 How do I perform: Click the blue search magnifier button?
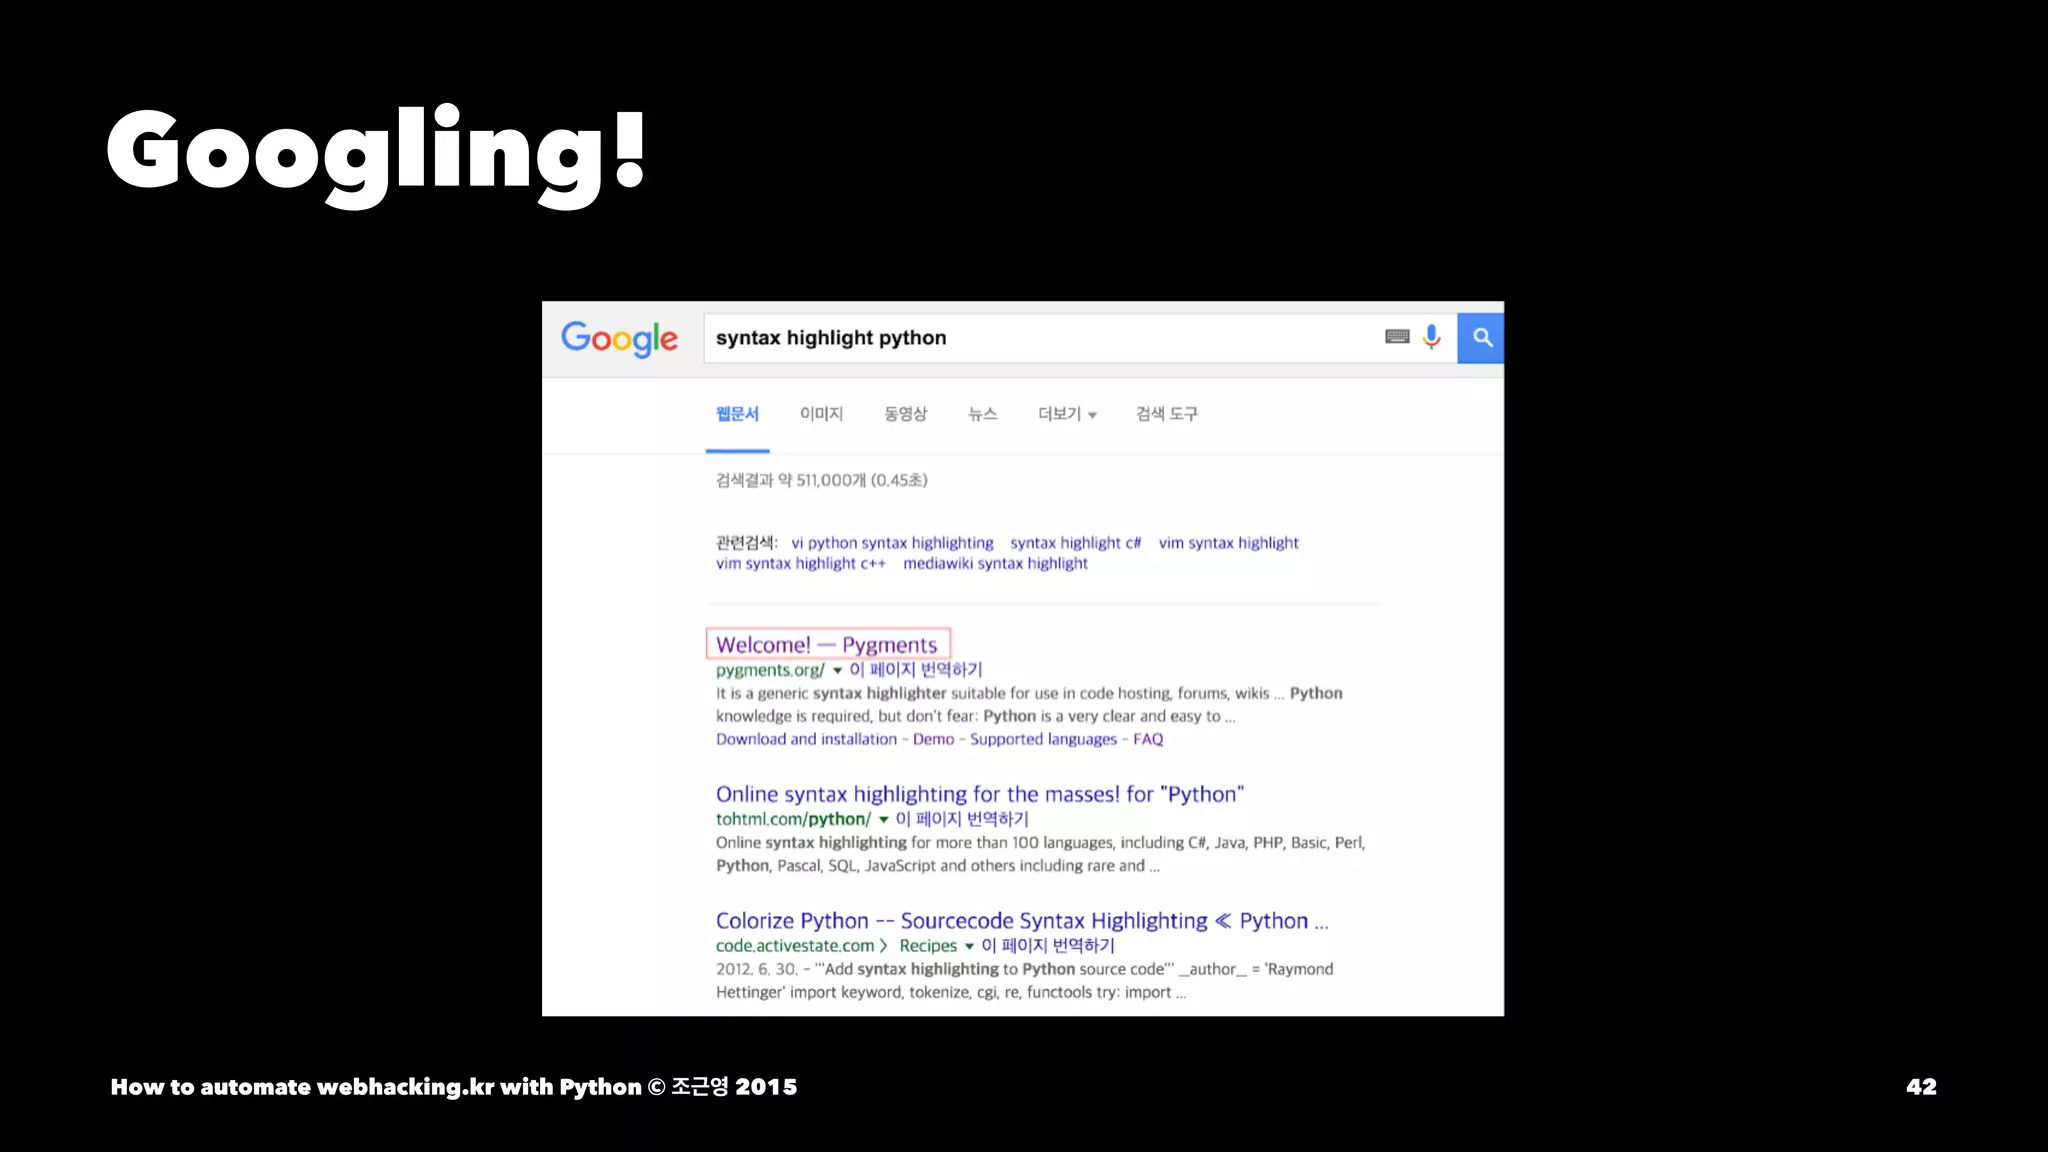pyautogui.click(x=1481, y=338)
